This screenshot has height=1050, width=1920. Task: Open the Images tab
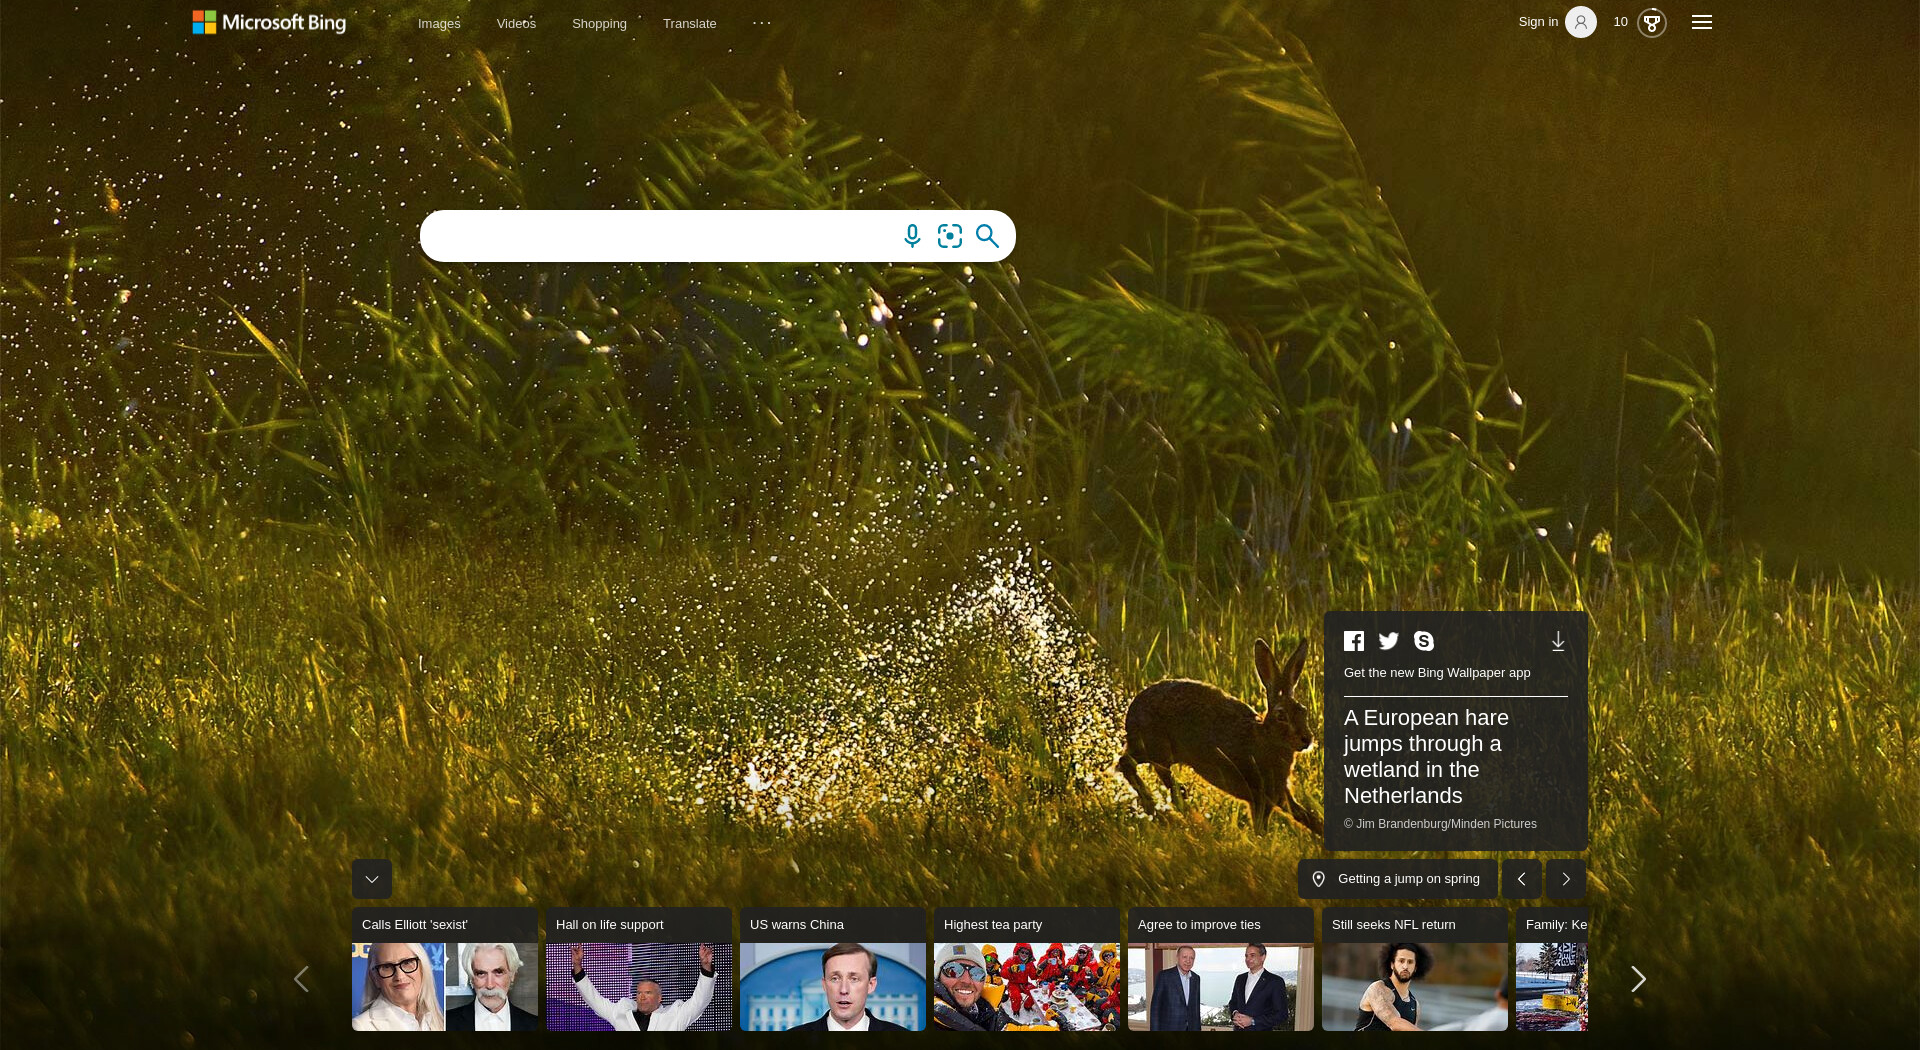pos(439,23)
